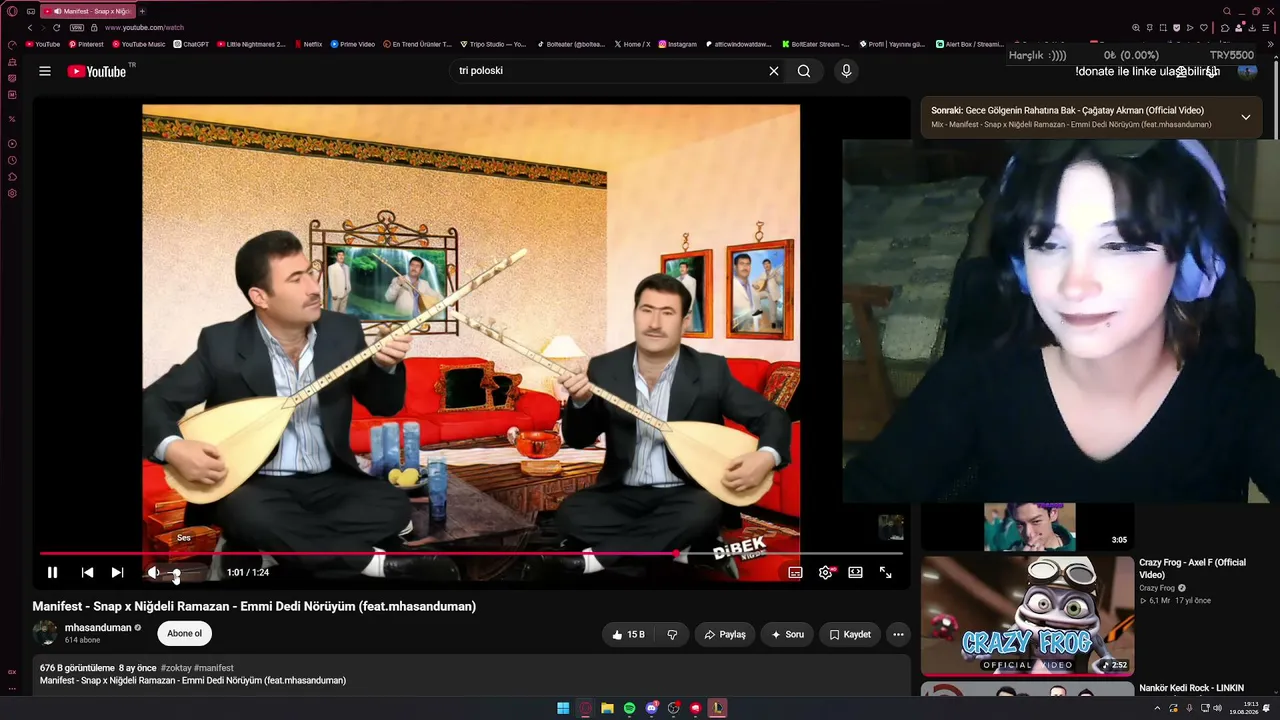
Task: Open the #zoktay hashtag link
Action: tap(175, 668)
